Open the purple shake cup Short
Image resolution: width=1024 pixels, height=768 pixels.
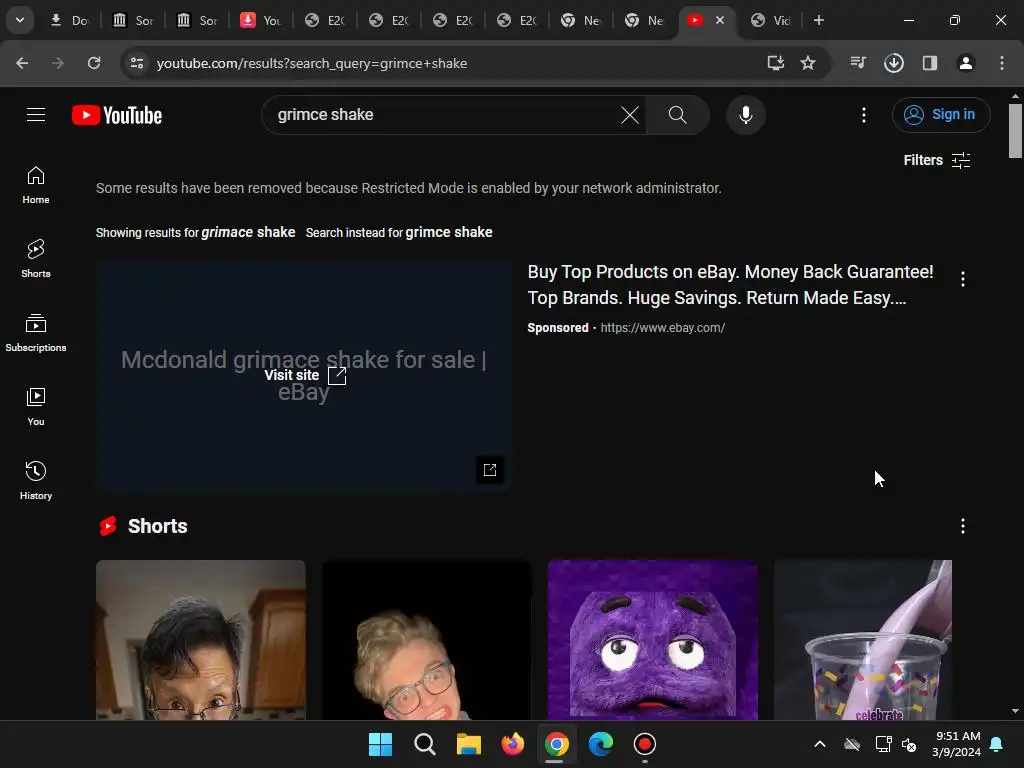coord(863,640)
